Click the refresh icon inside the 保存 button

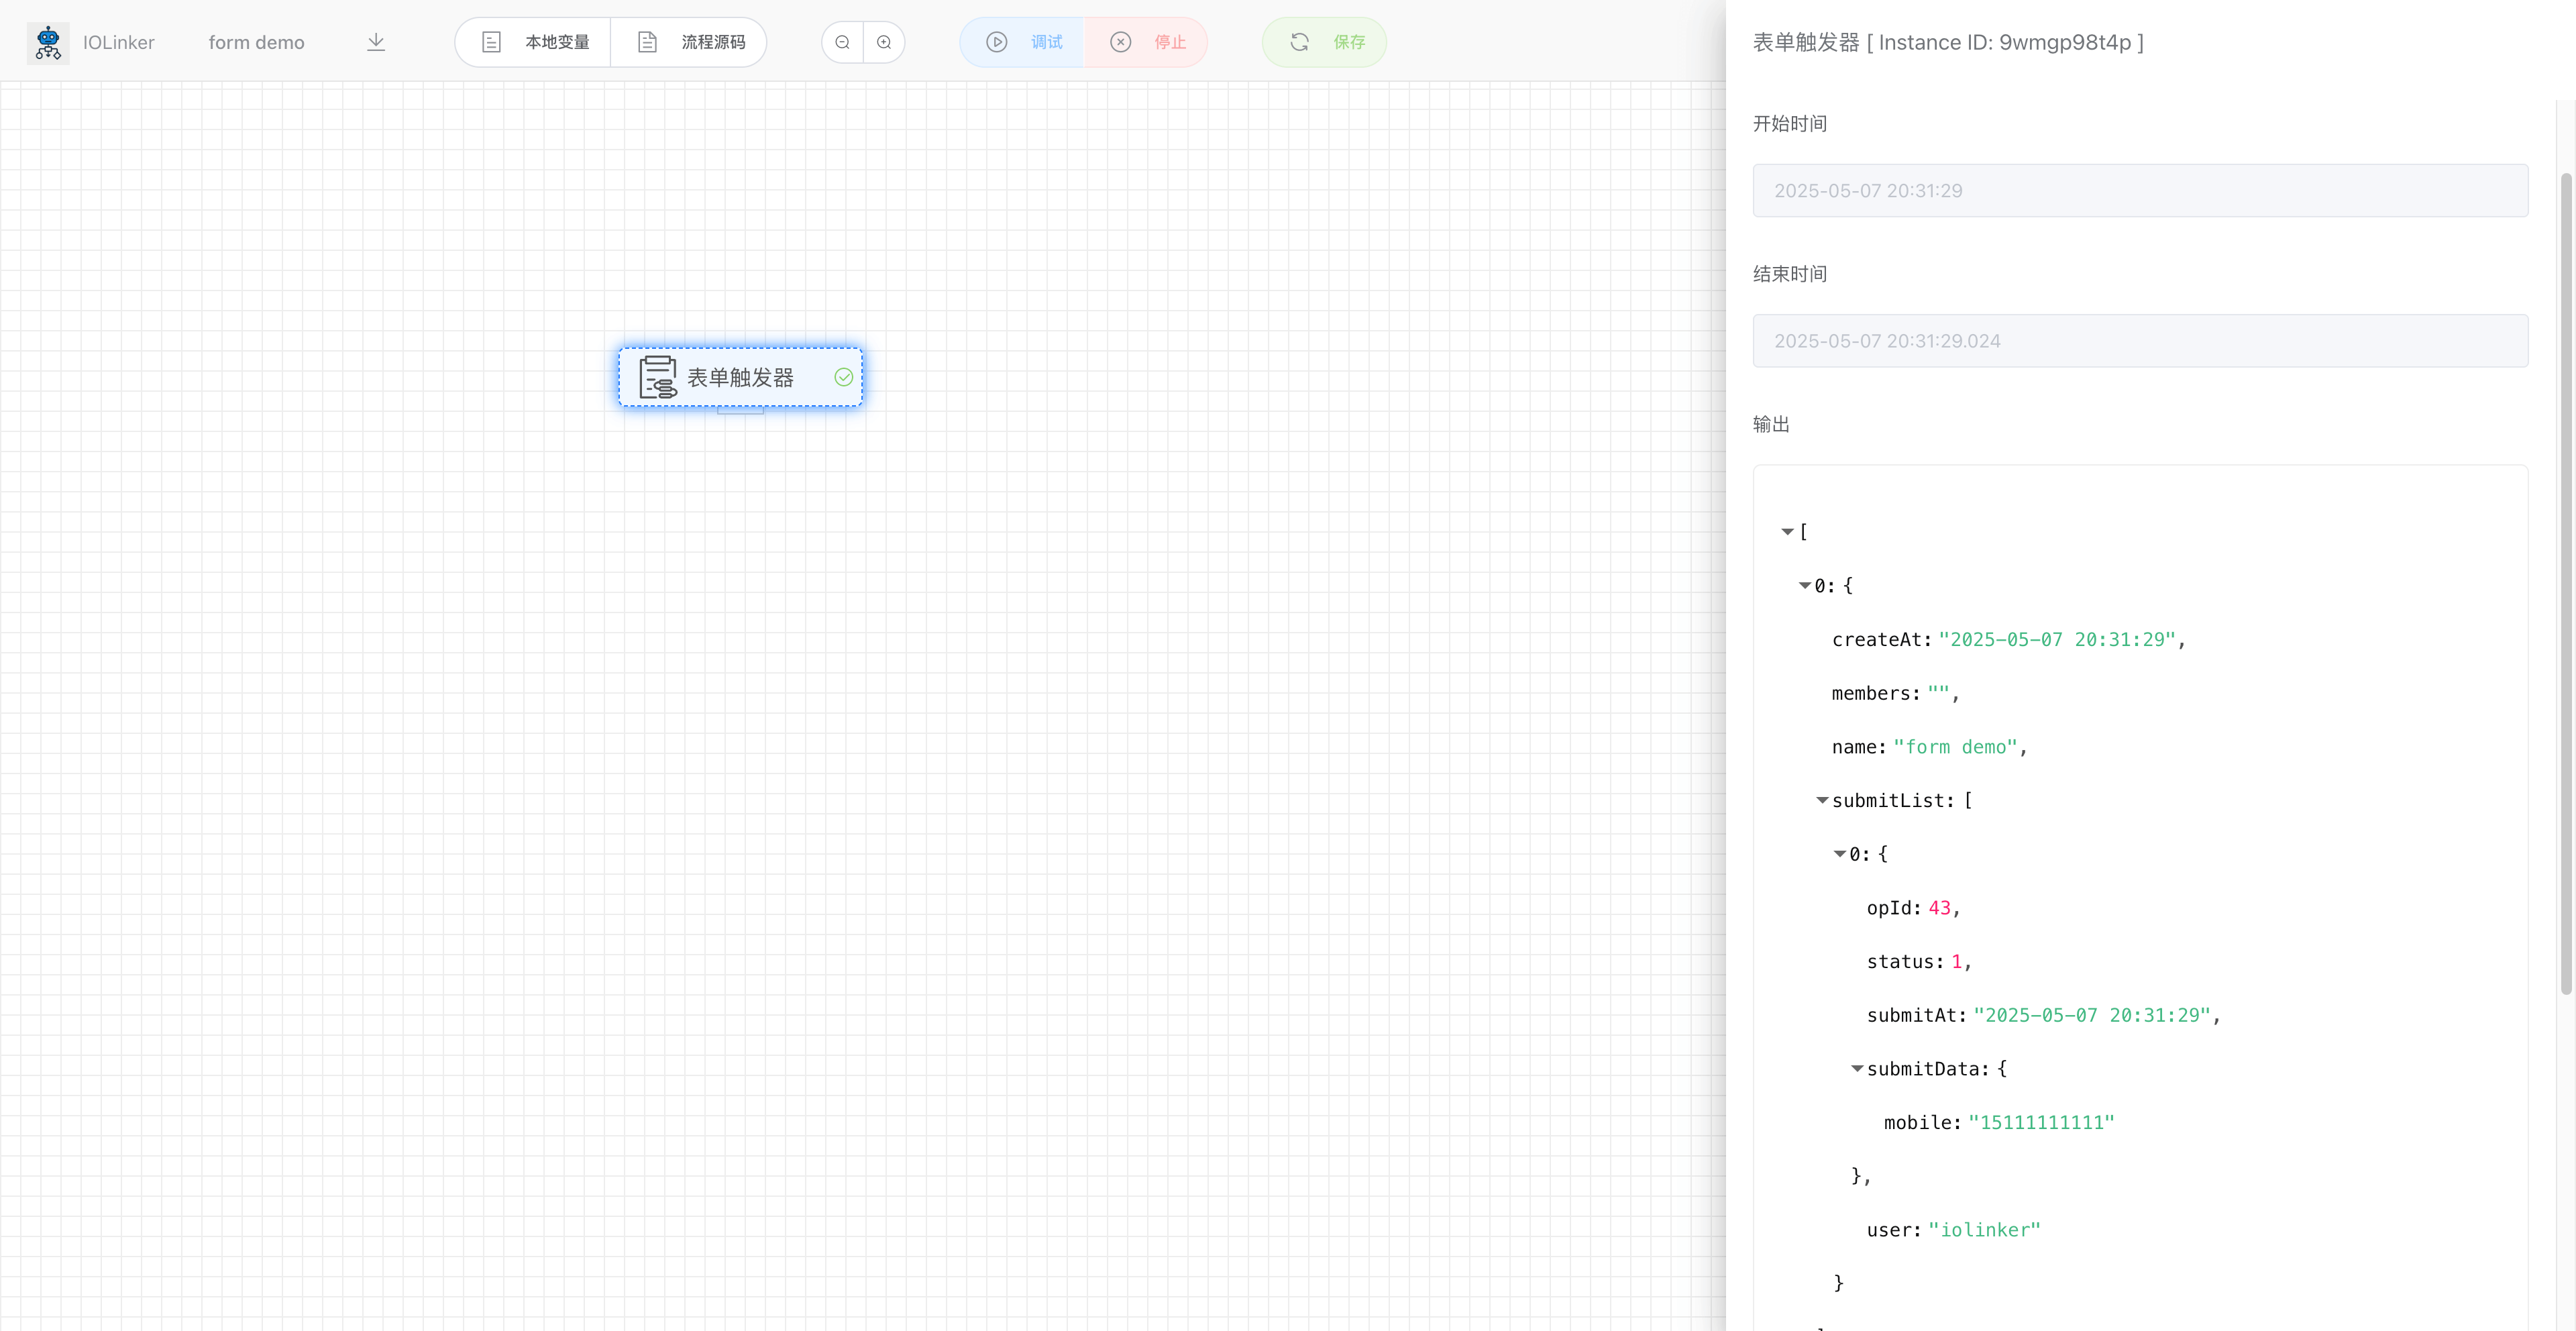coord(1298,42)
